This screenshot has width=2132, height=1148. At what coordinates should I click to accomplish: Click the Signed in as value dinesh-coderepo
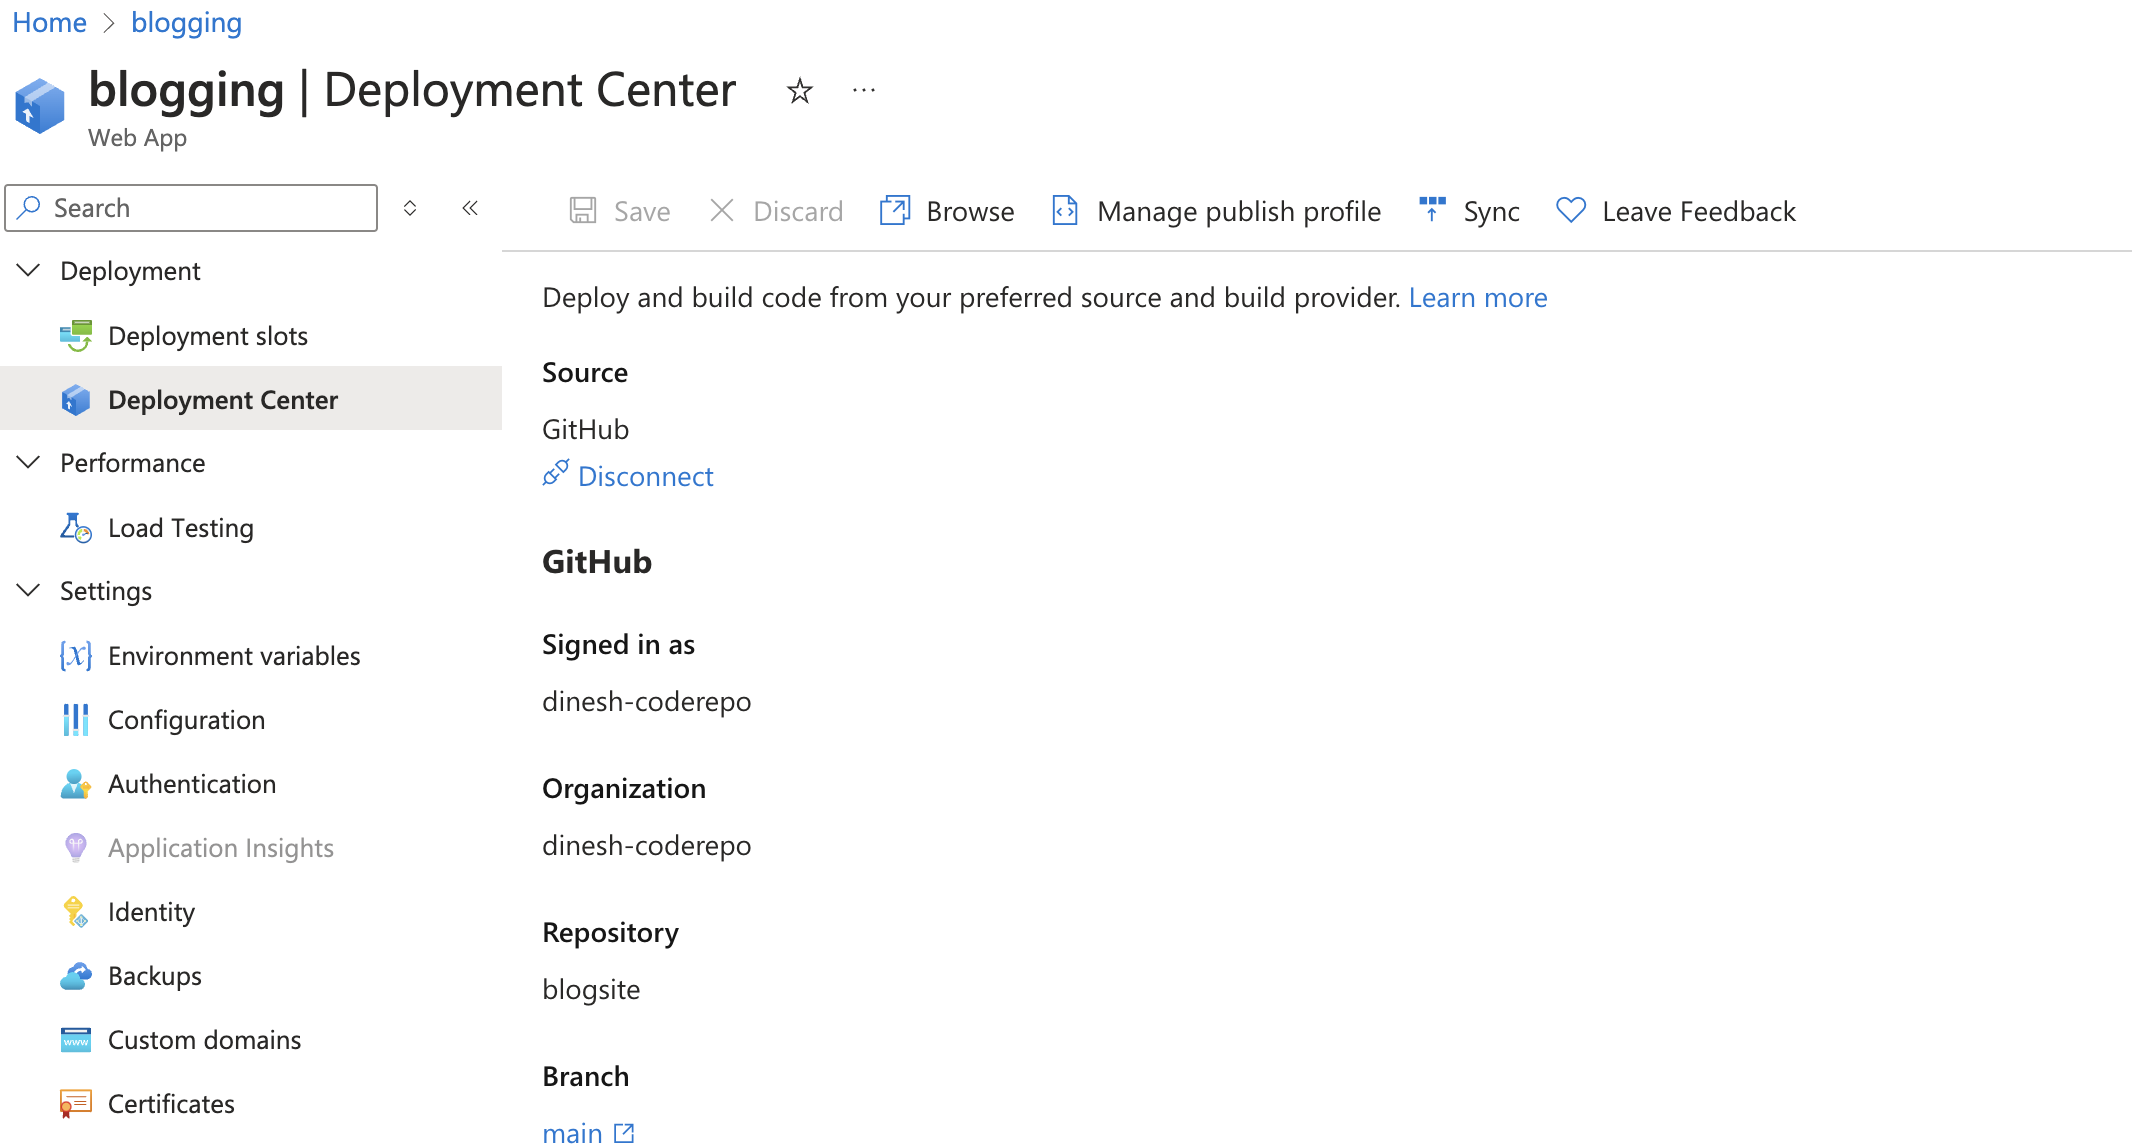tap(646, 701)
